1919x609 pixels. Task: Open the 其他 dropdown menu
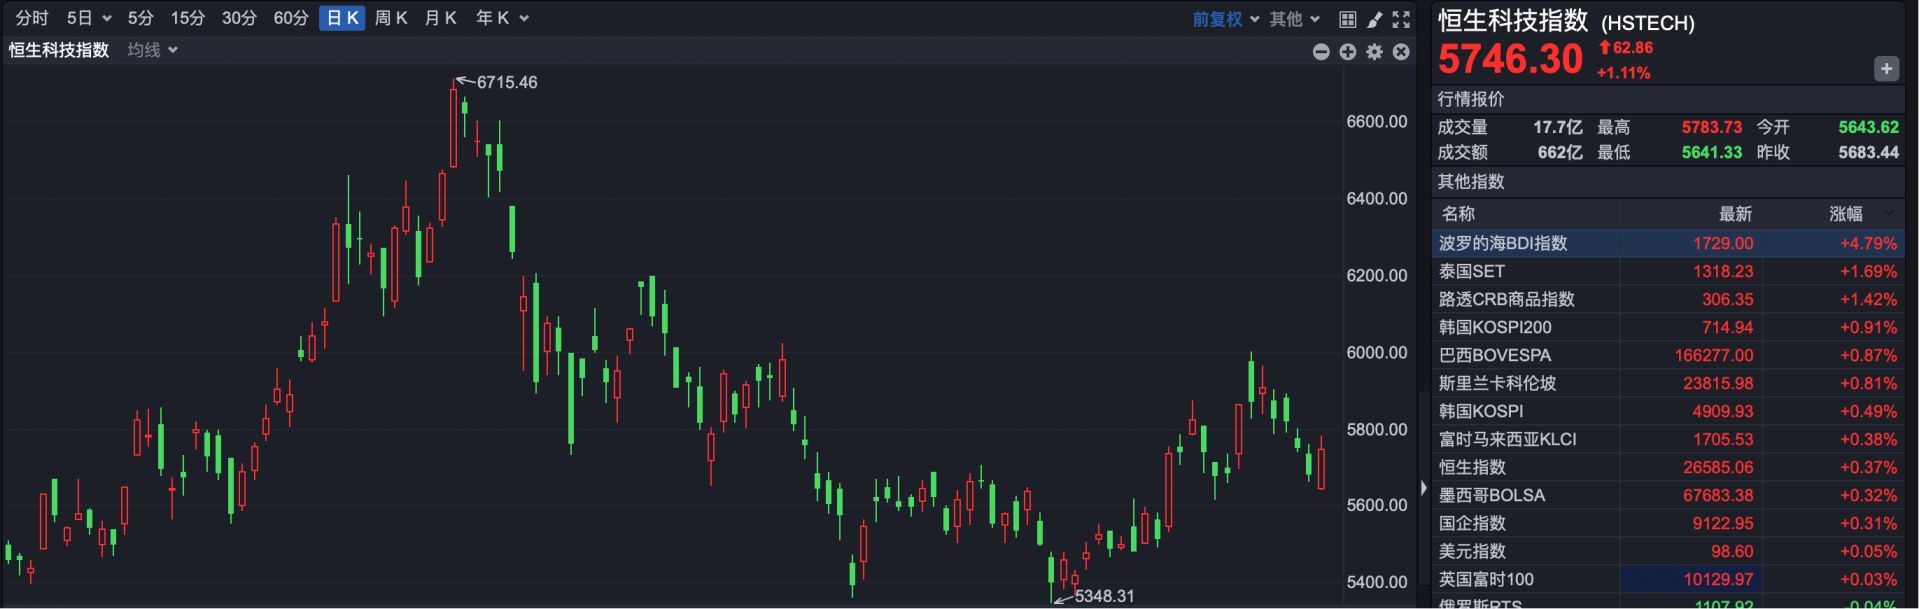(1294, 19)
